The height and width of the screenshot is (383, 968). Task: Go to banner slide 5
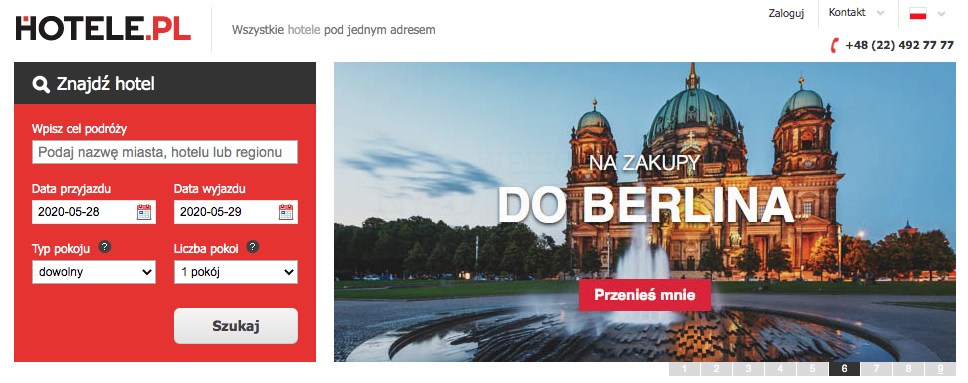(812, 369)
